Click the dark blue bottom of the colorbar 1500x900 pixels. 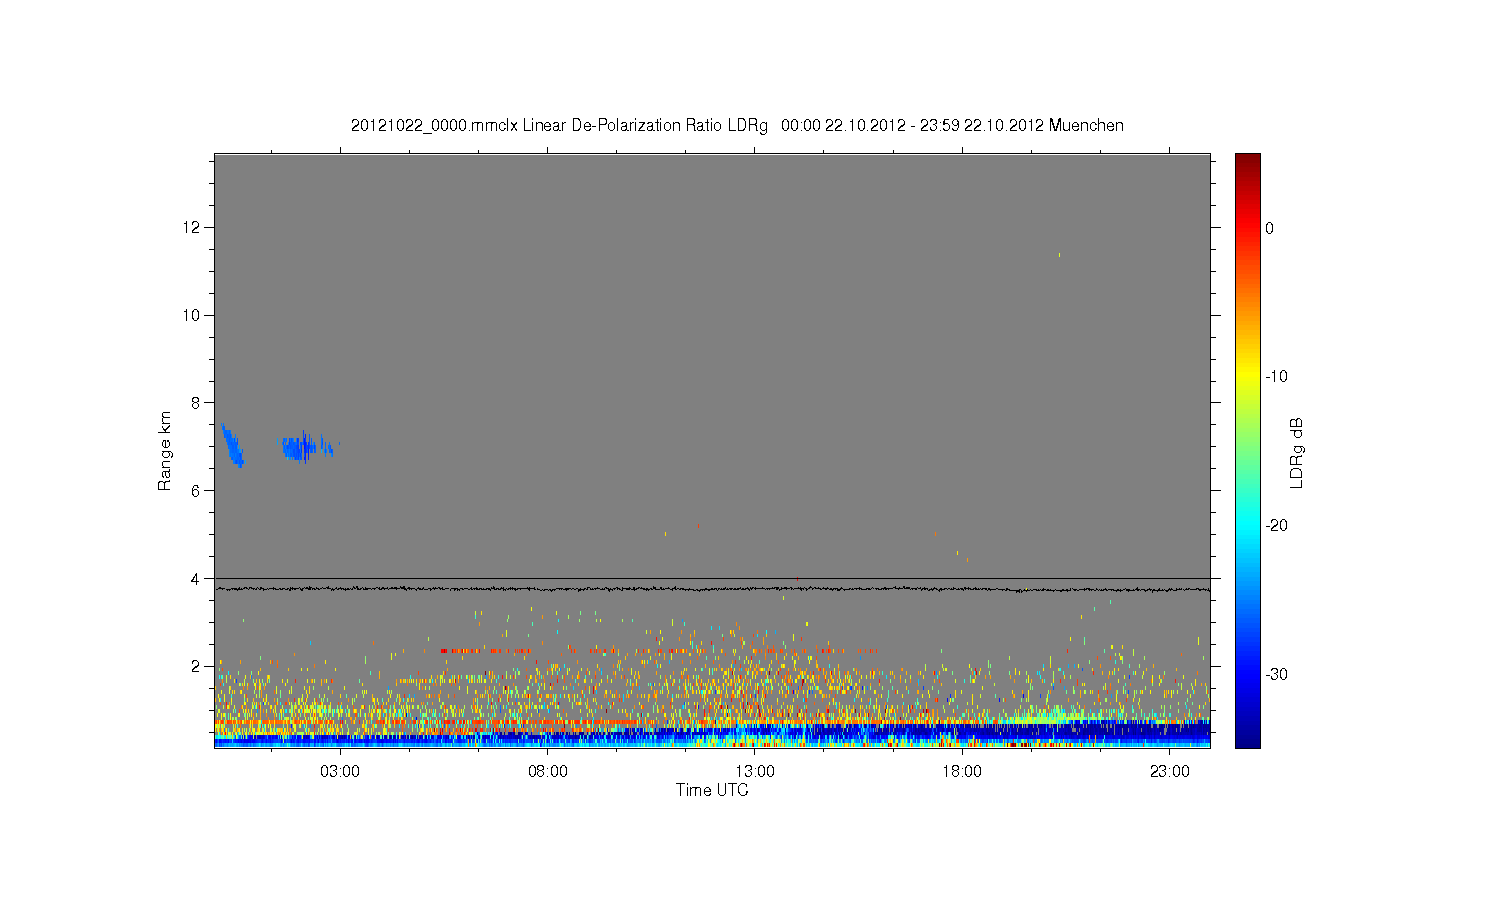tap(1248, 738)
